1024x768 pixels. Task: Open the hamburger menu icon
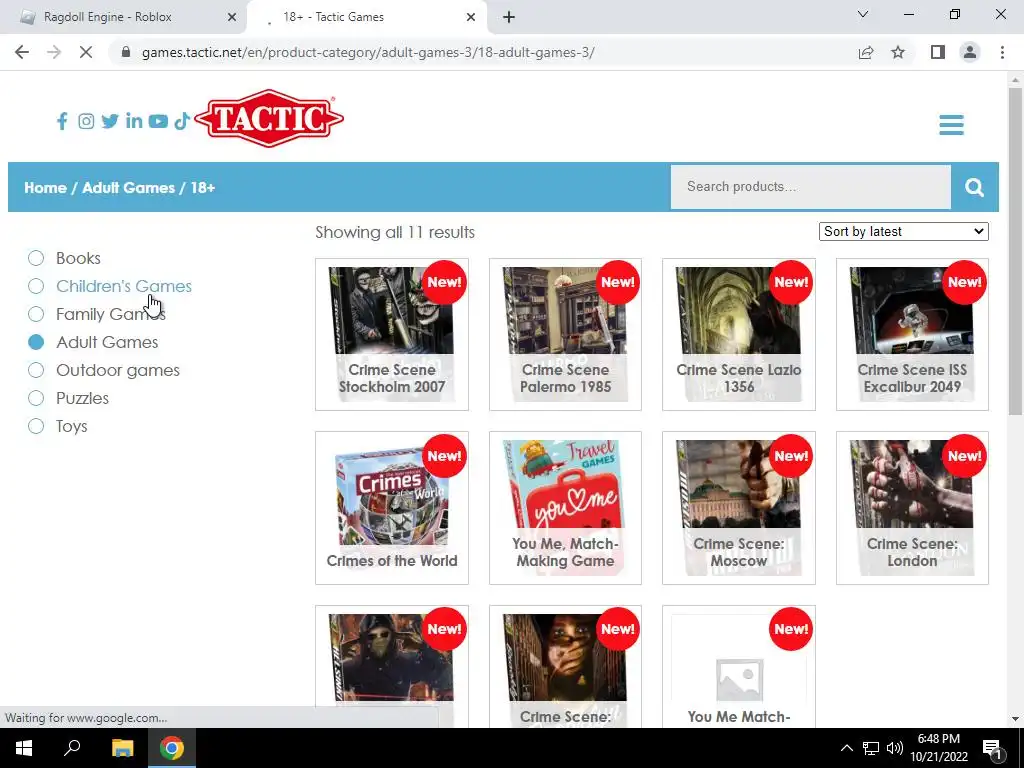[x=951, y=125]
